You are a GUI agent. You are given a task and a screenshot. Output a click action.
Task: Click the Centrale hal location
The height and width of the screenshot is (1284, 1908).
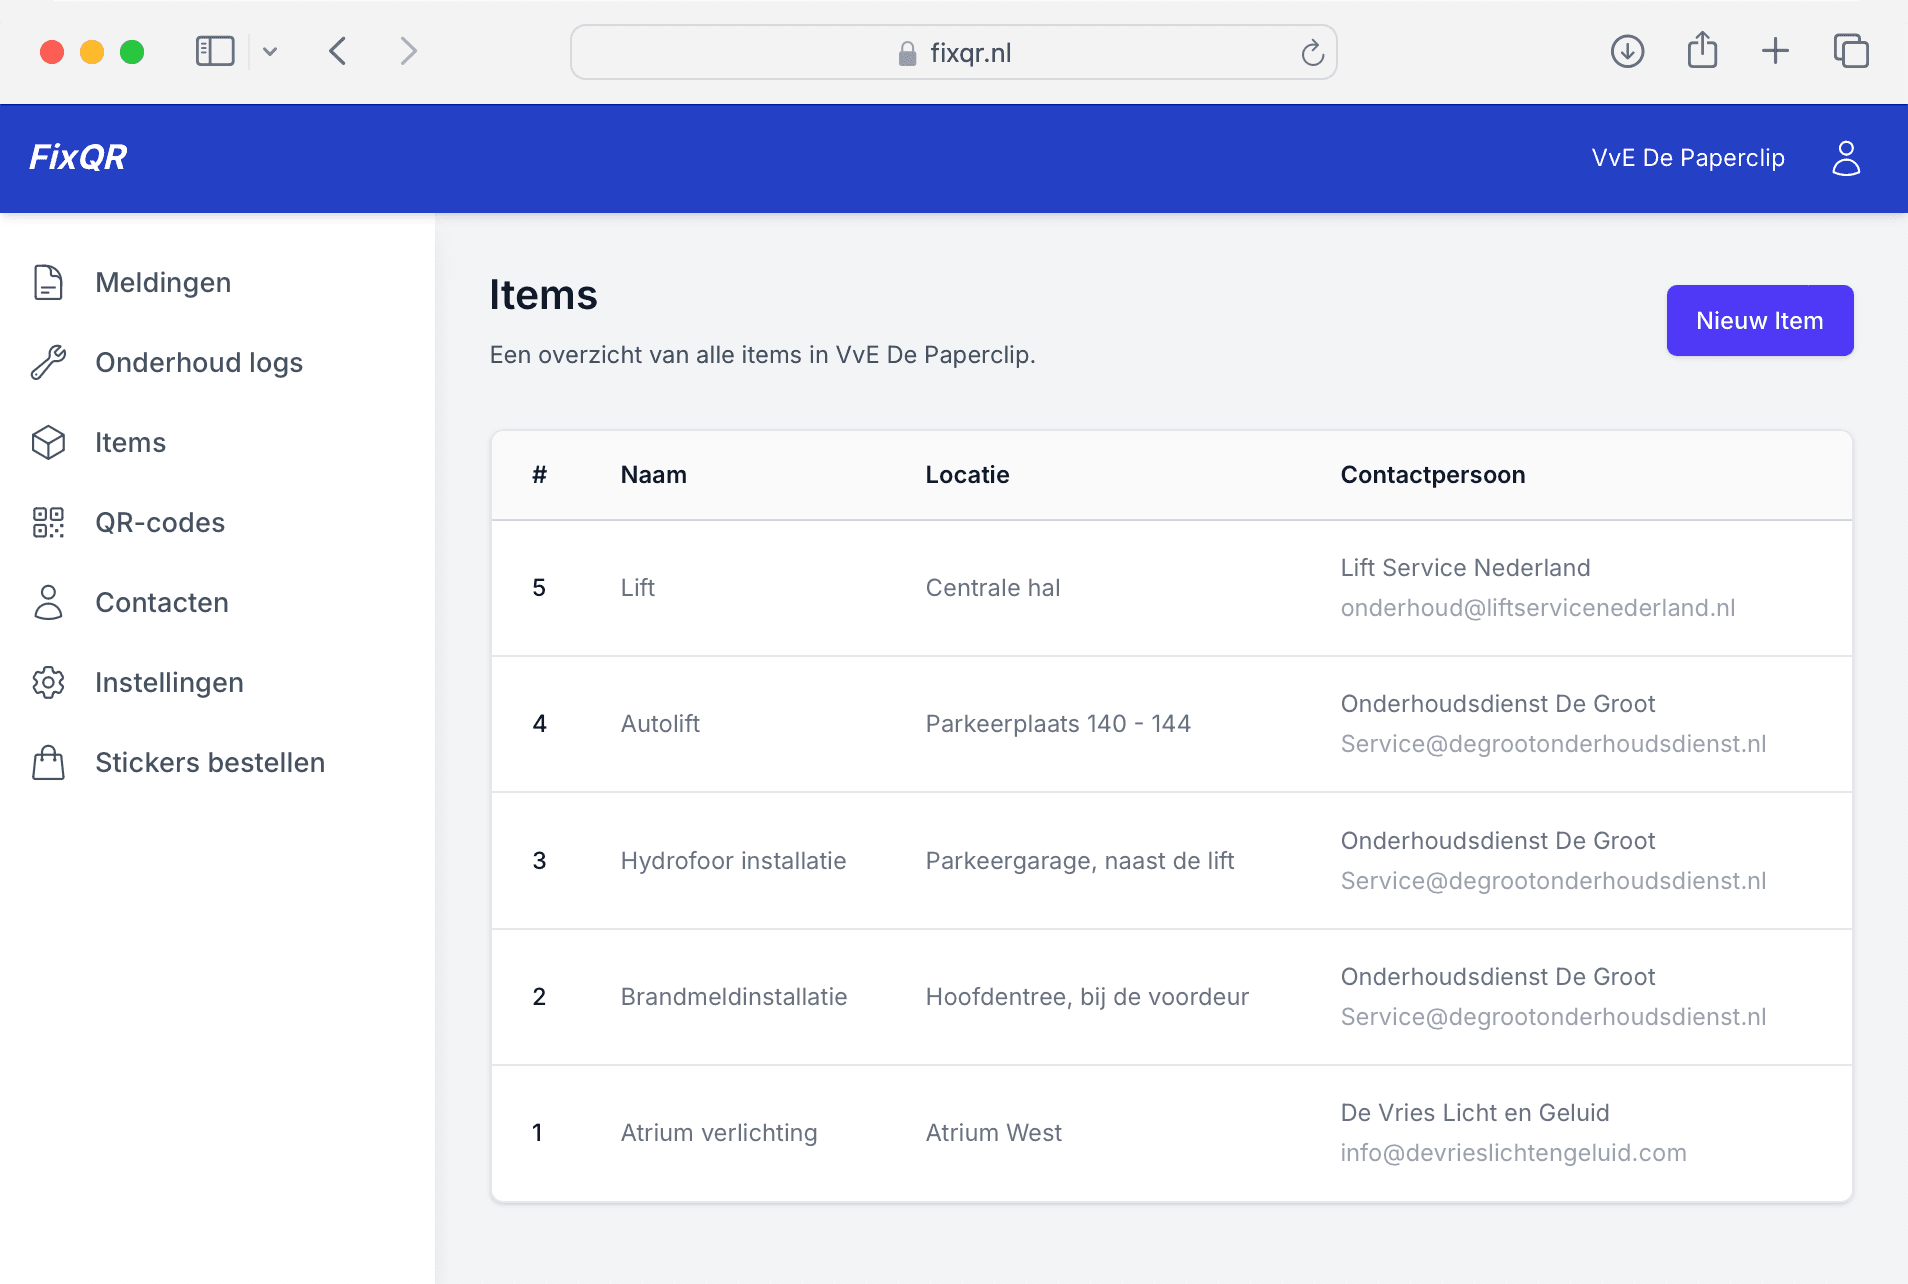point(993,588)
